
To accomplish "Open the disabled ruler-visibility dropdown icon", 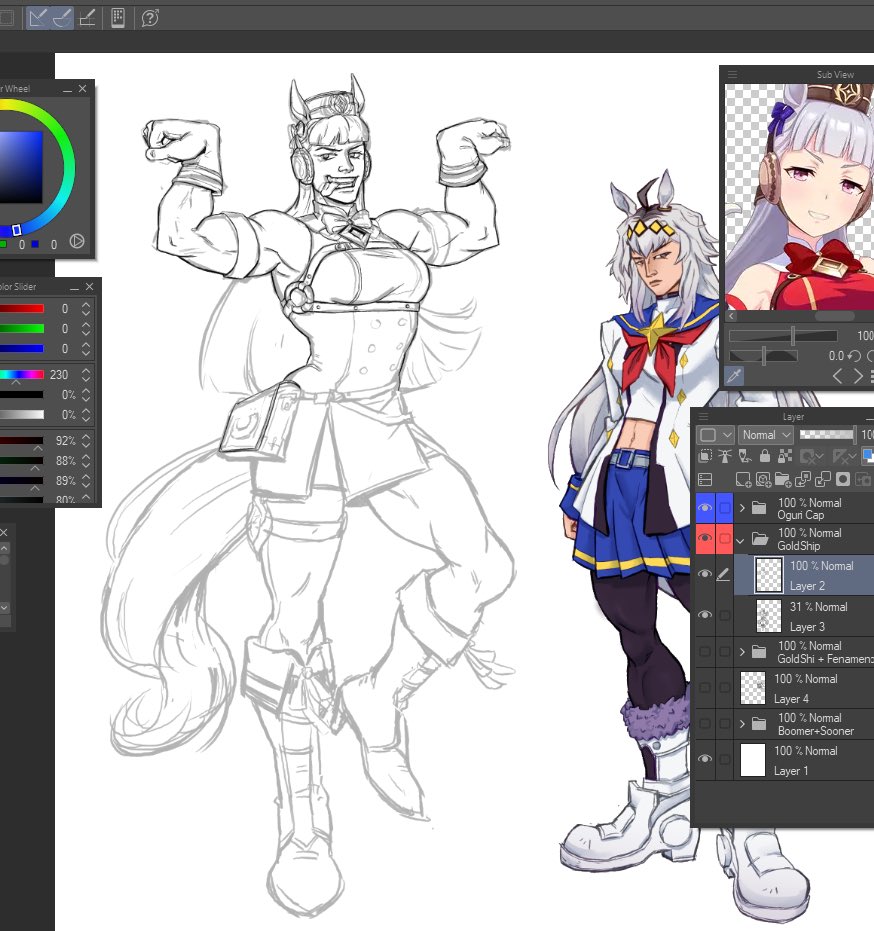I will tap(844, 456).
